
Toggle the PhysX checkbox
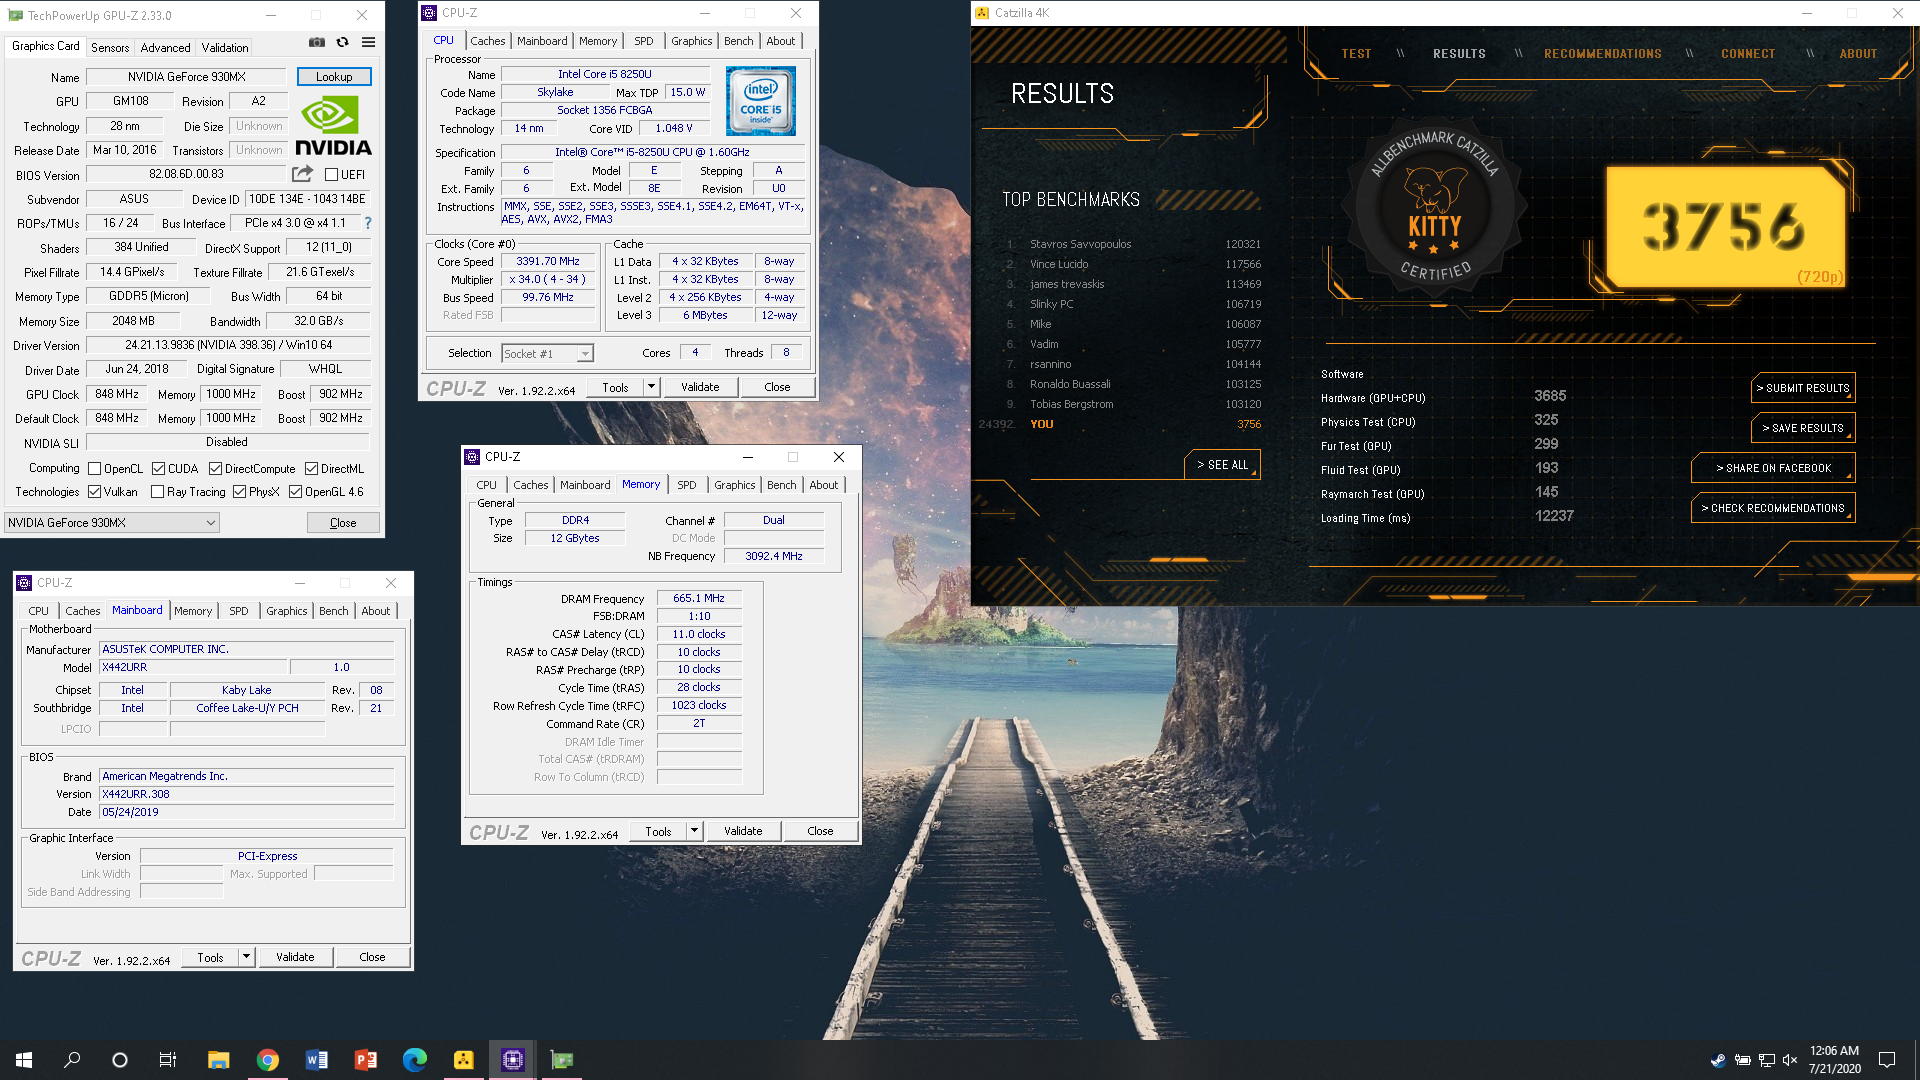239,491
